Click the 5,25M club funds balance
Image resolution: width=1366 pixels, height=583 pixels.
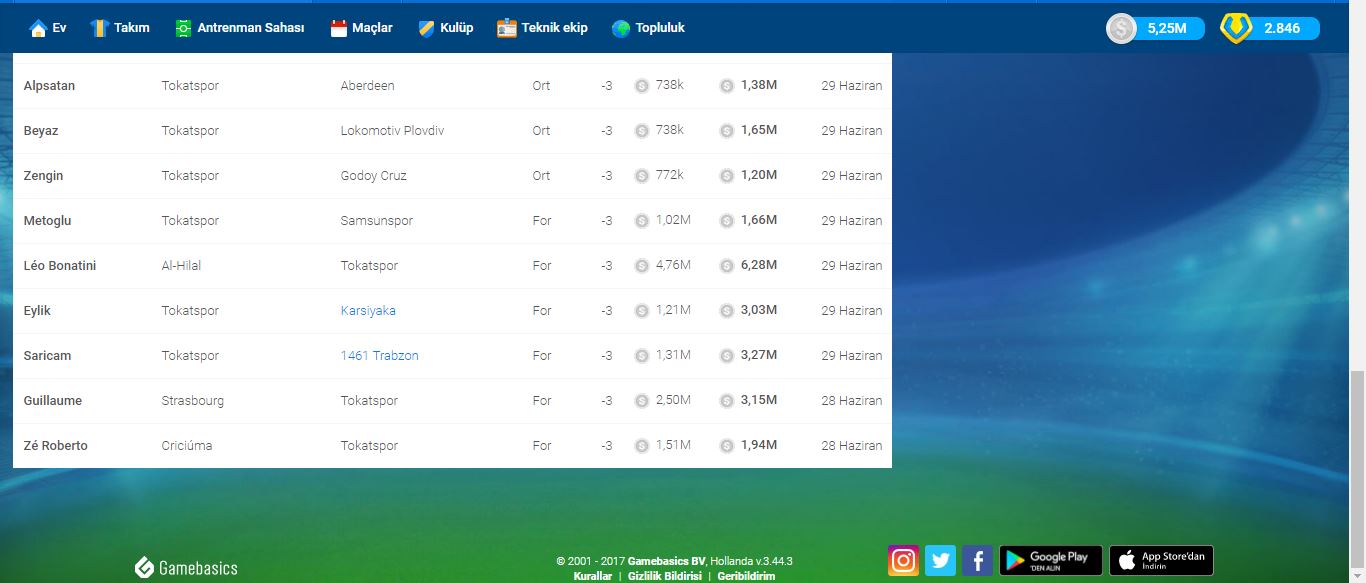pos(1167,28)
